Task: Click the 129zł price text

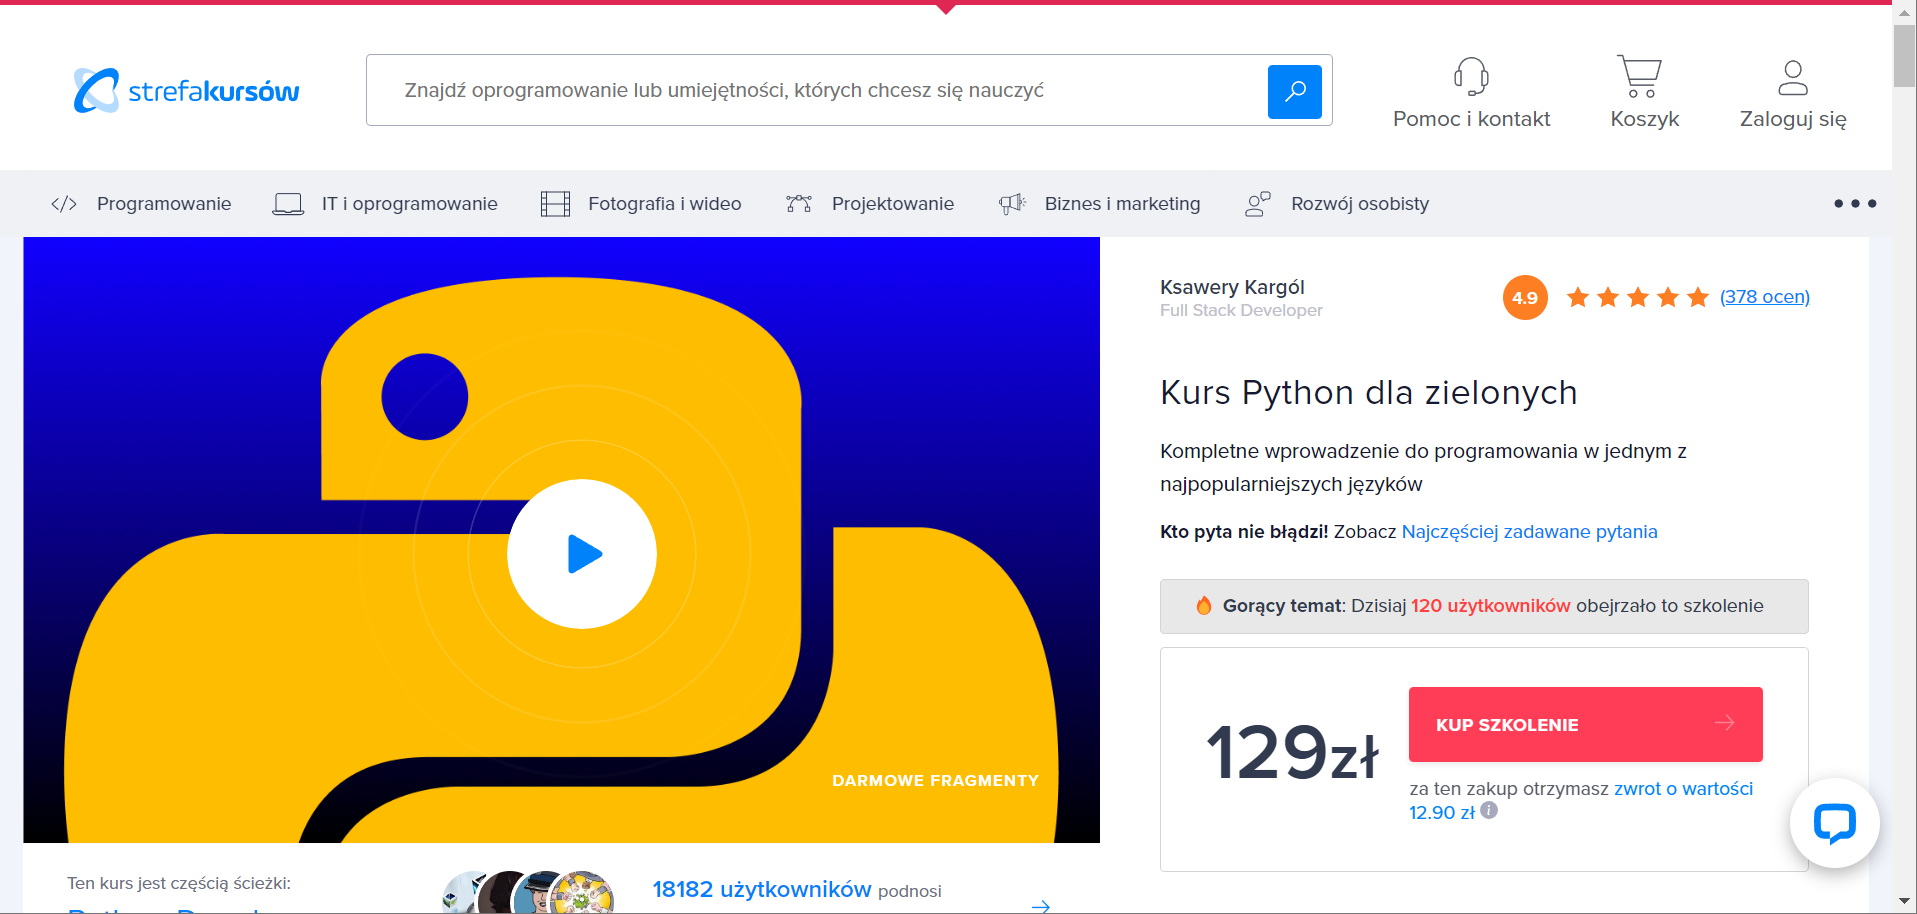Action: [1292, 753]
